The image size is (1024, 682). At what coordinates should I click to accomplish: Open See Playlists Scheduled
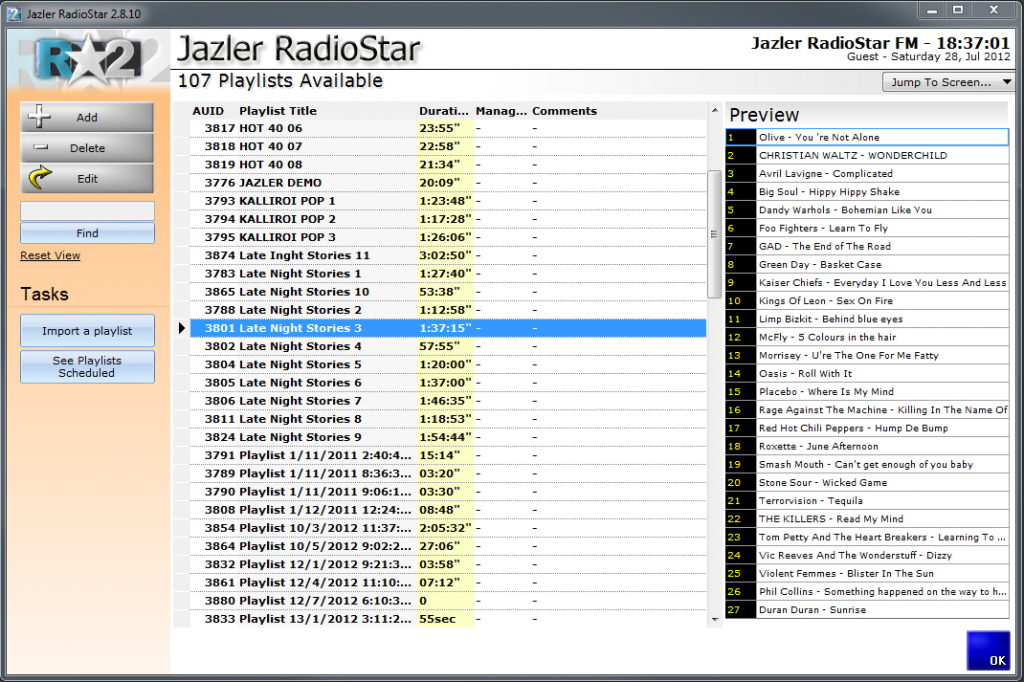tap(88, 366)
